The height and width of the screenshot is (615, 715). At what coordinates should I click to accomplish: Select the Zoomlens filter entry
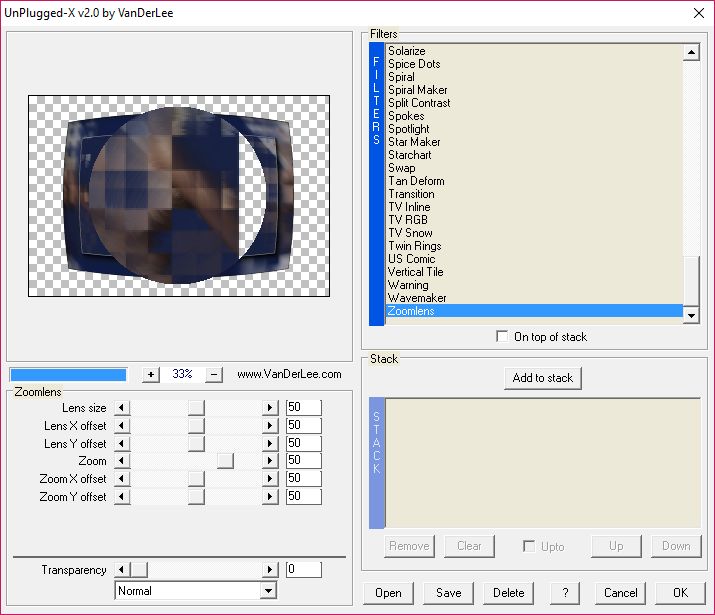tap(534, 311)
